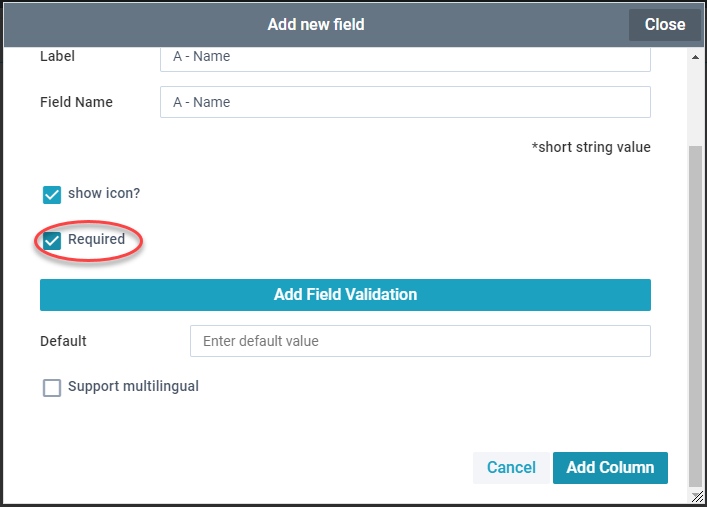Image resolution: width=707 pixels, height=507 pixels.
Task: Confirm with the Add Column button
Action: point(610,468)
